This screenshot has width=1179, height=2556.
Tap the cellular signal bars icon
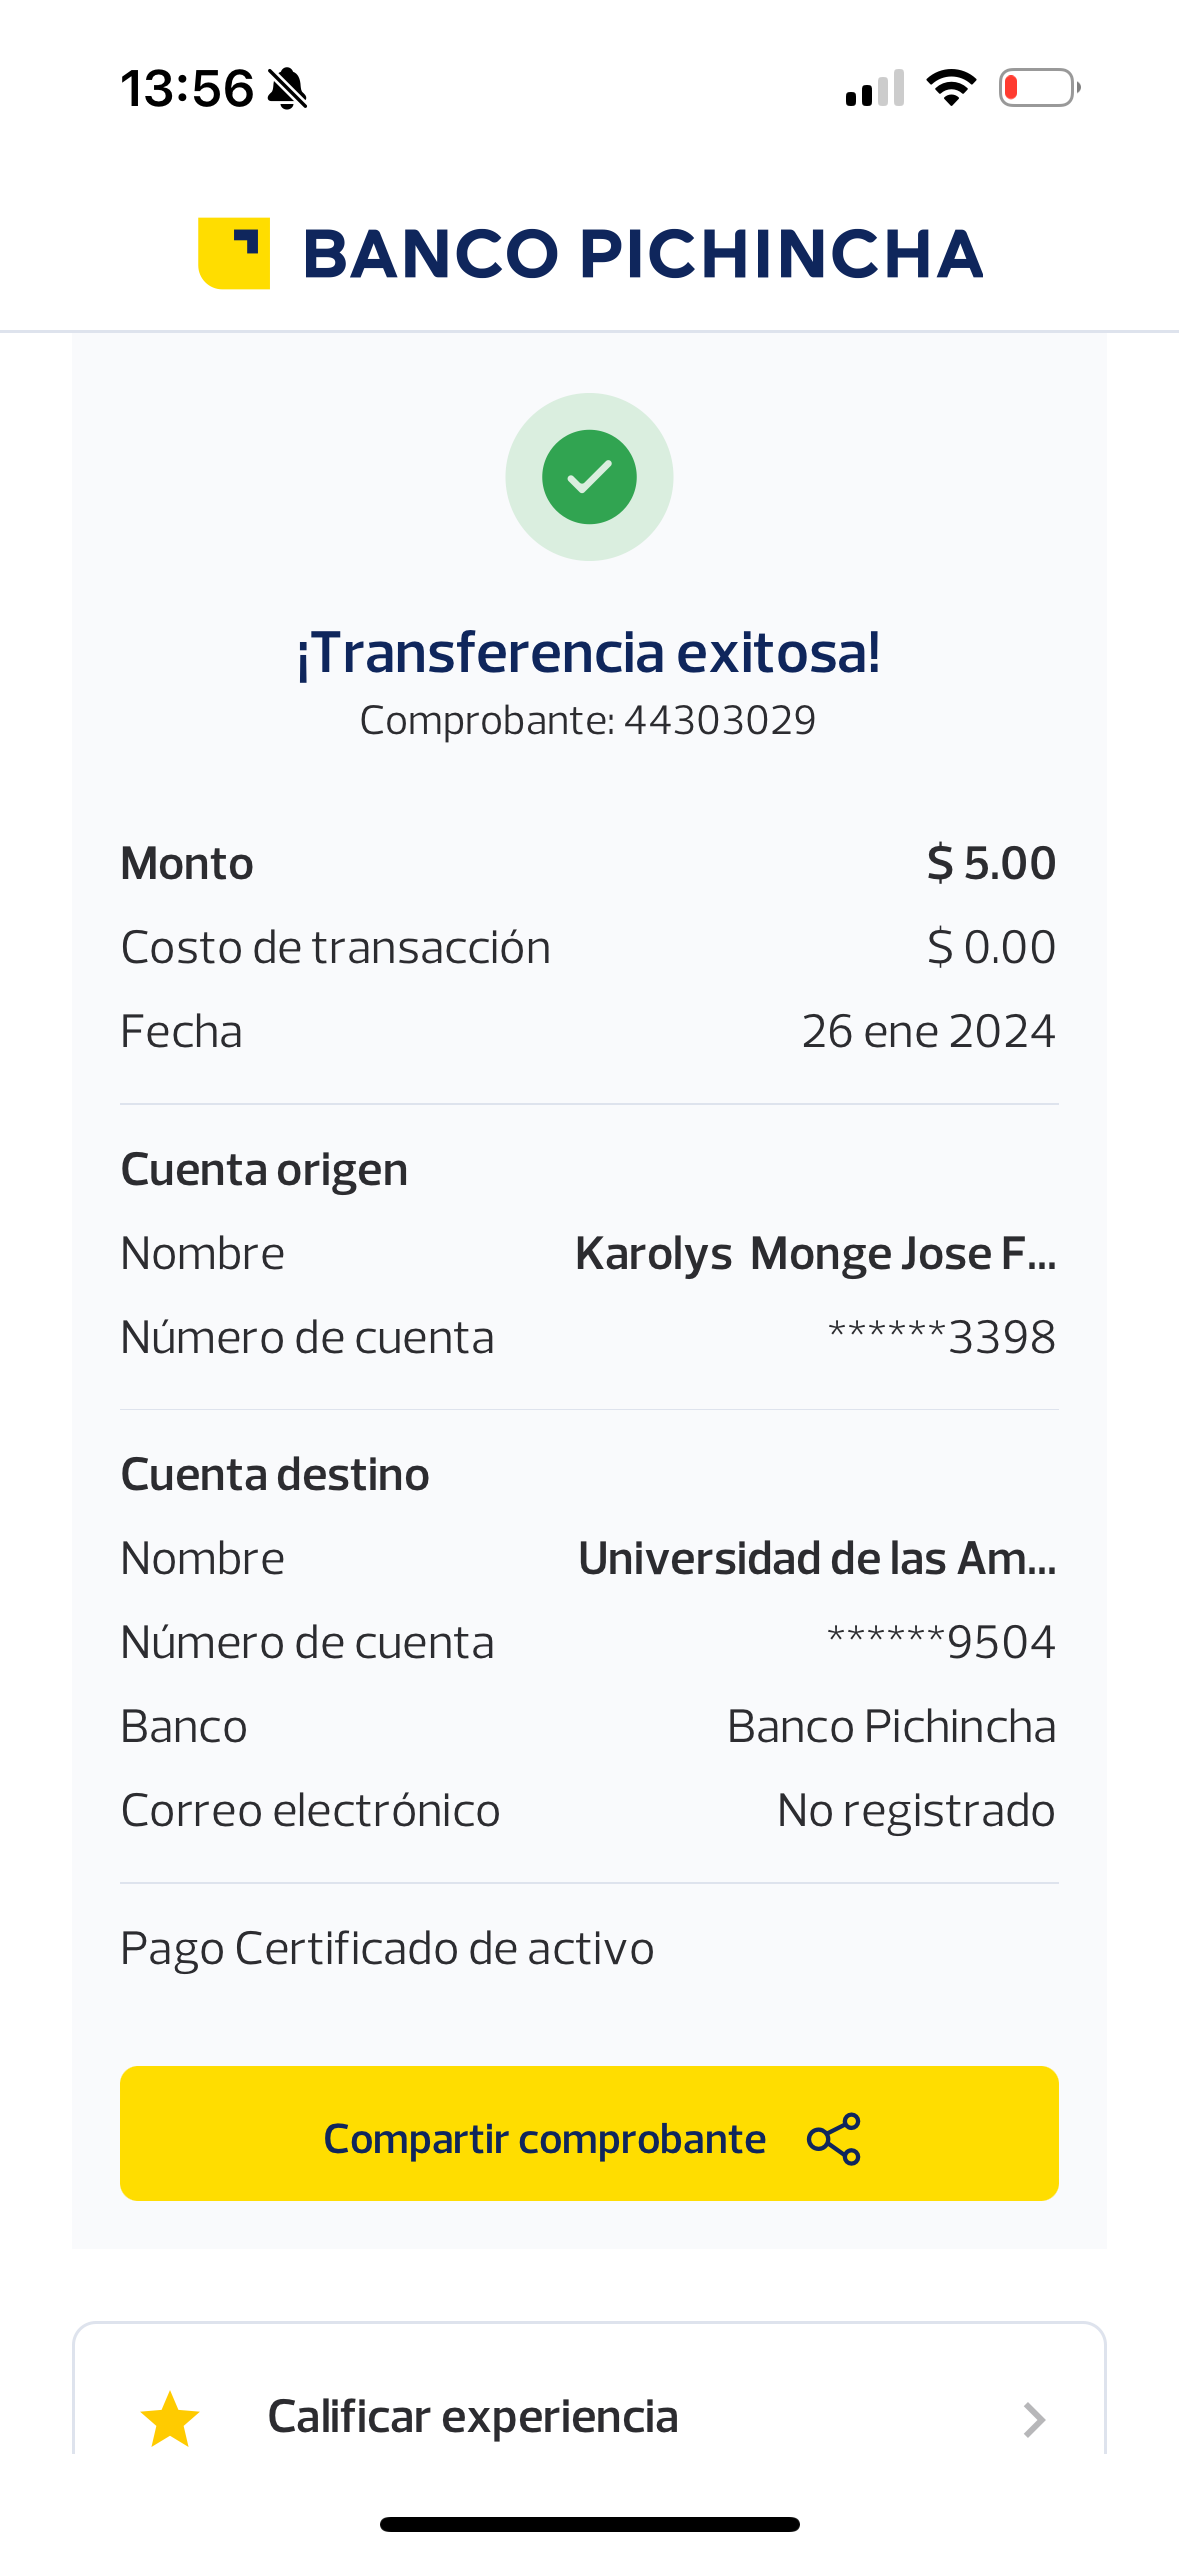(x=875, y=88)
